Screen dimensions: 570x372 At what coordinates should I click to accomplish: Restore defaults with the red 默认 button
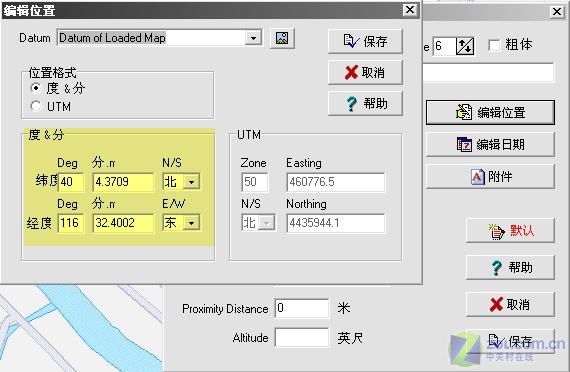click(510, 231)
